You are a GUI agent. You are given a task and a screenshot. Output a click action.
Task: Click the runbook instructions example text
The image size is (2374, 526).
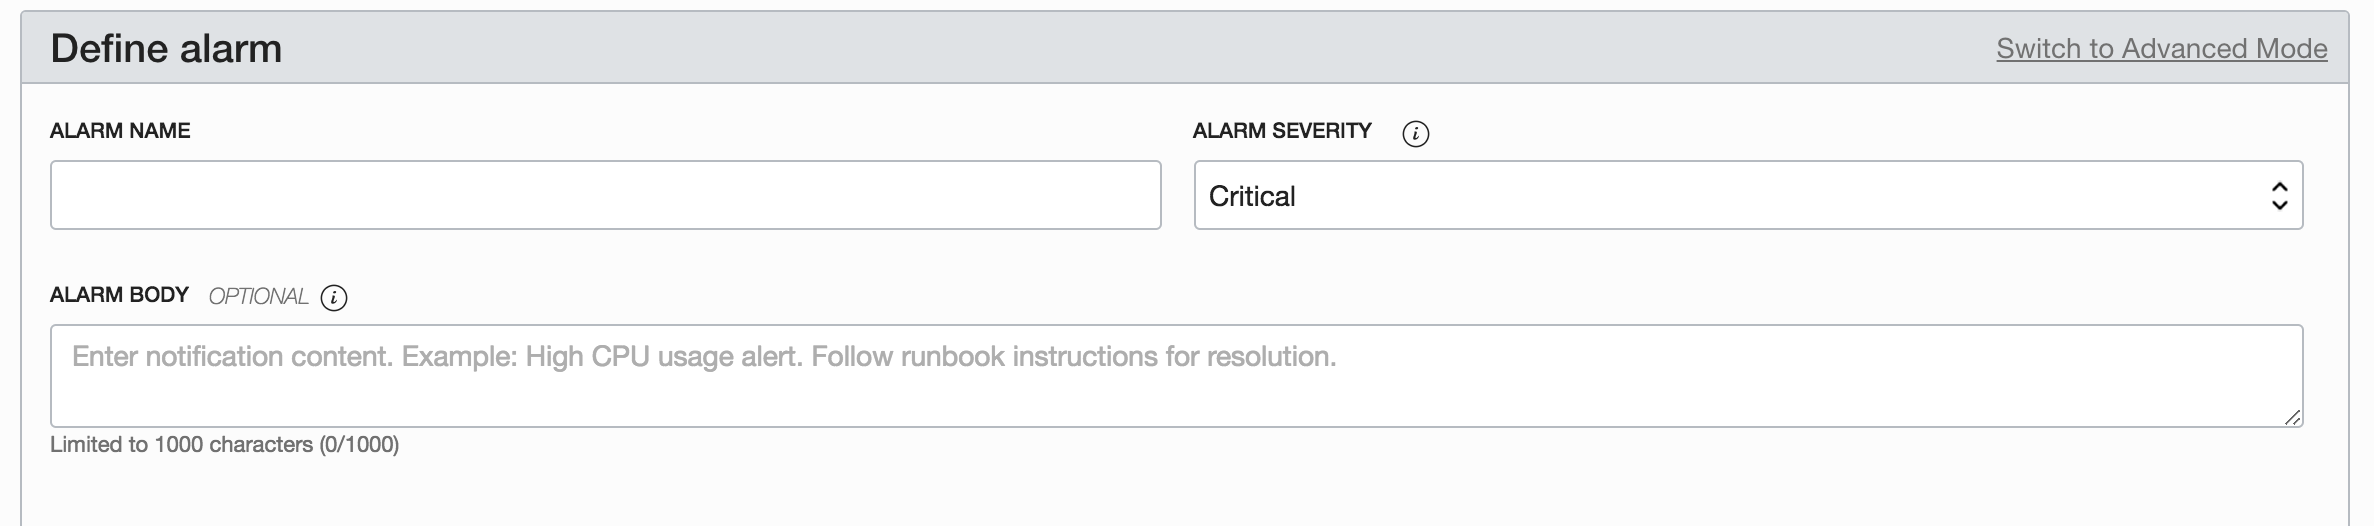1072,357
